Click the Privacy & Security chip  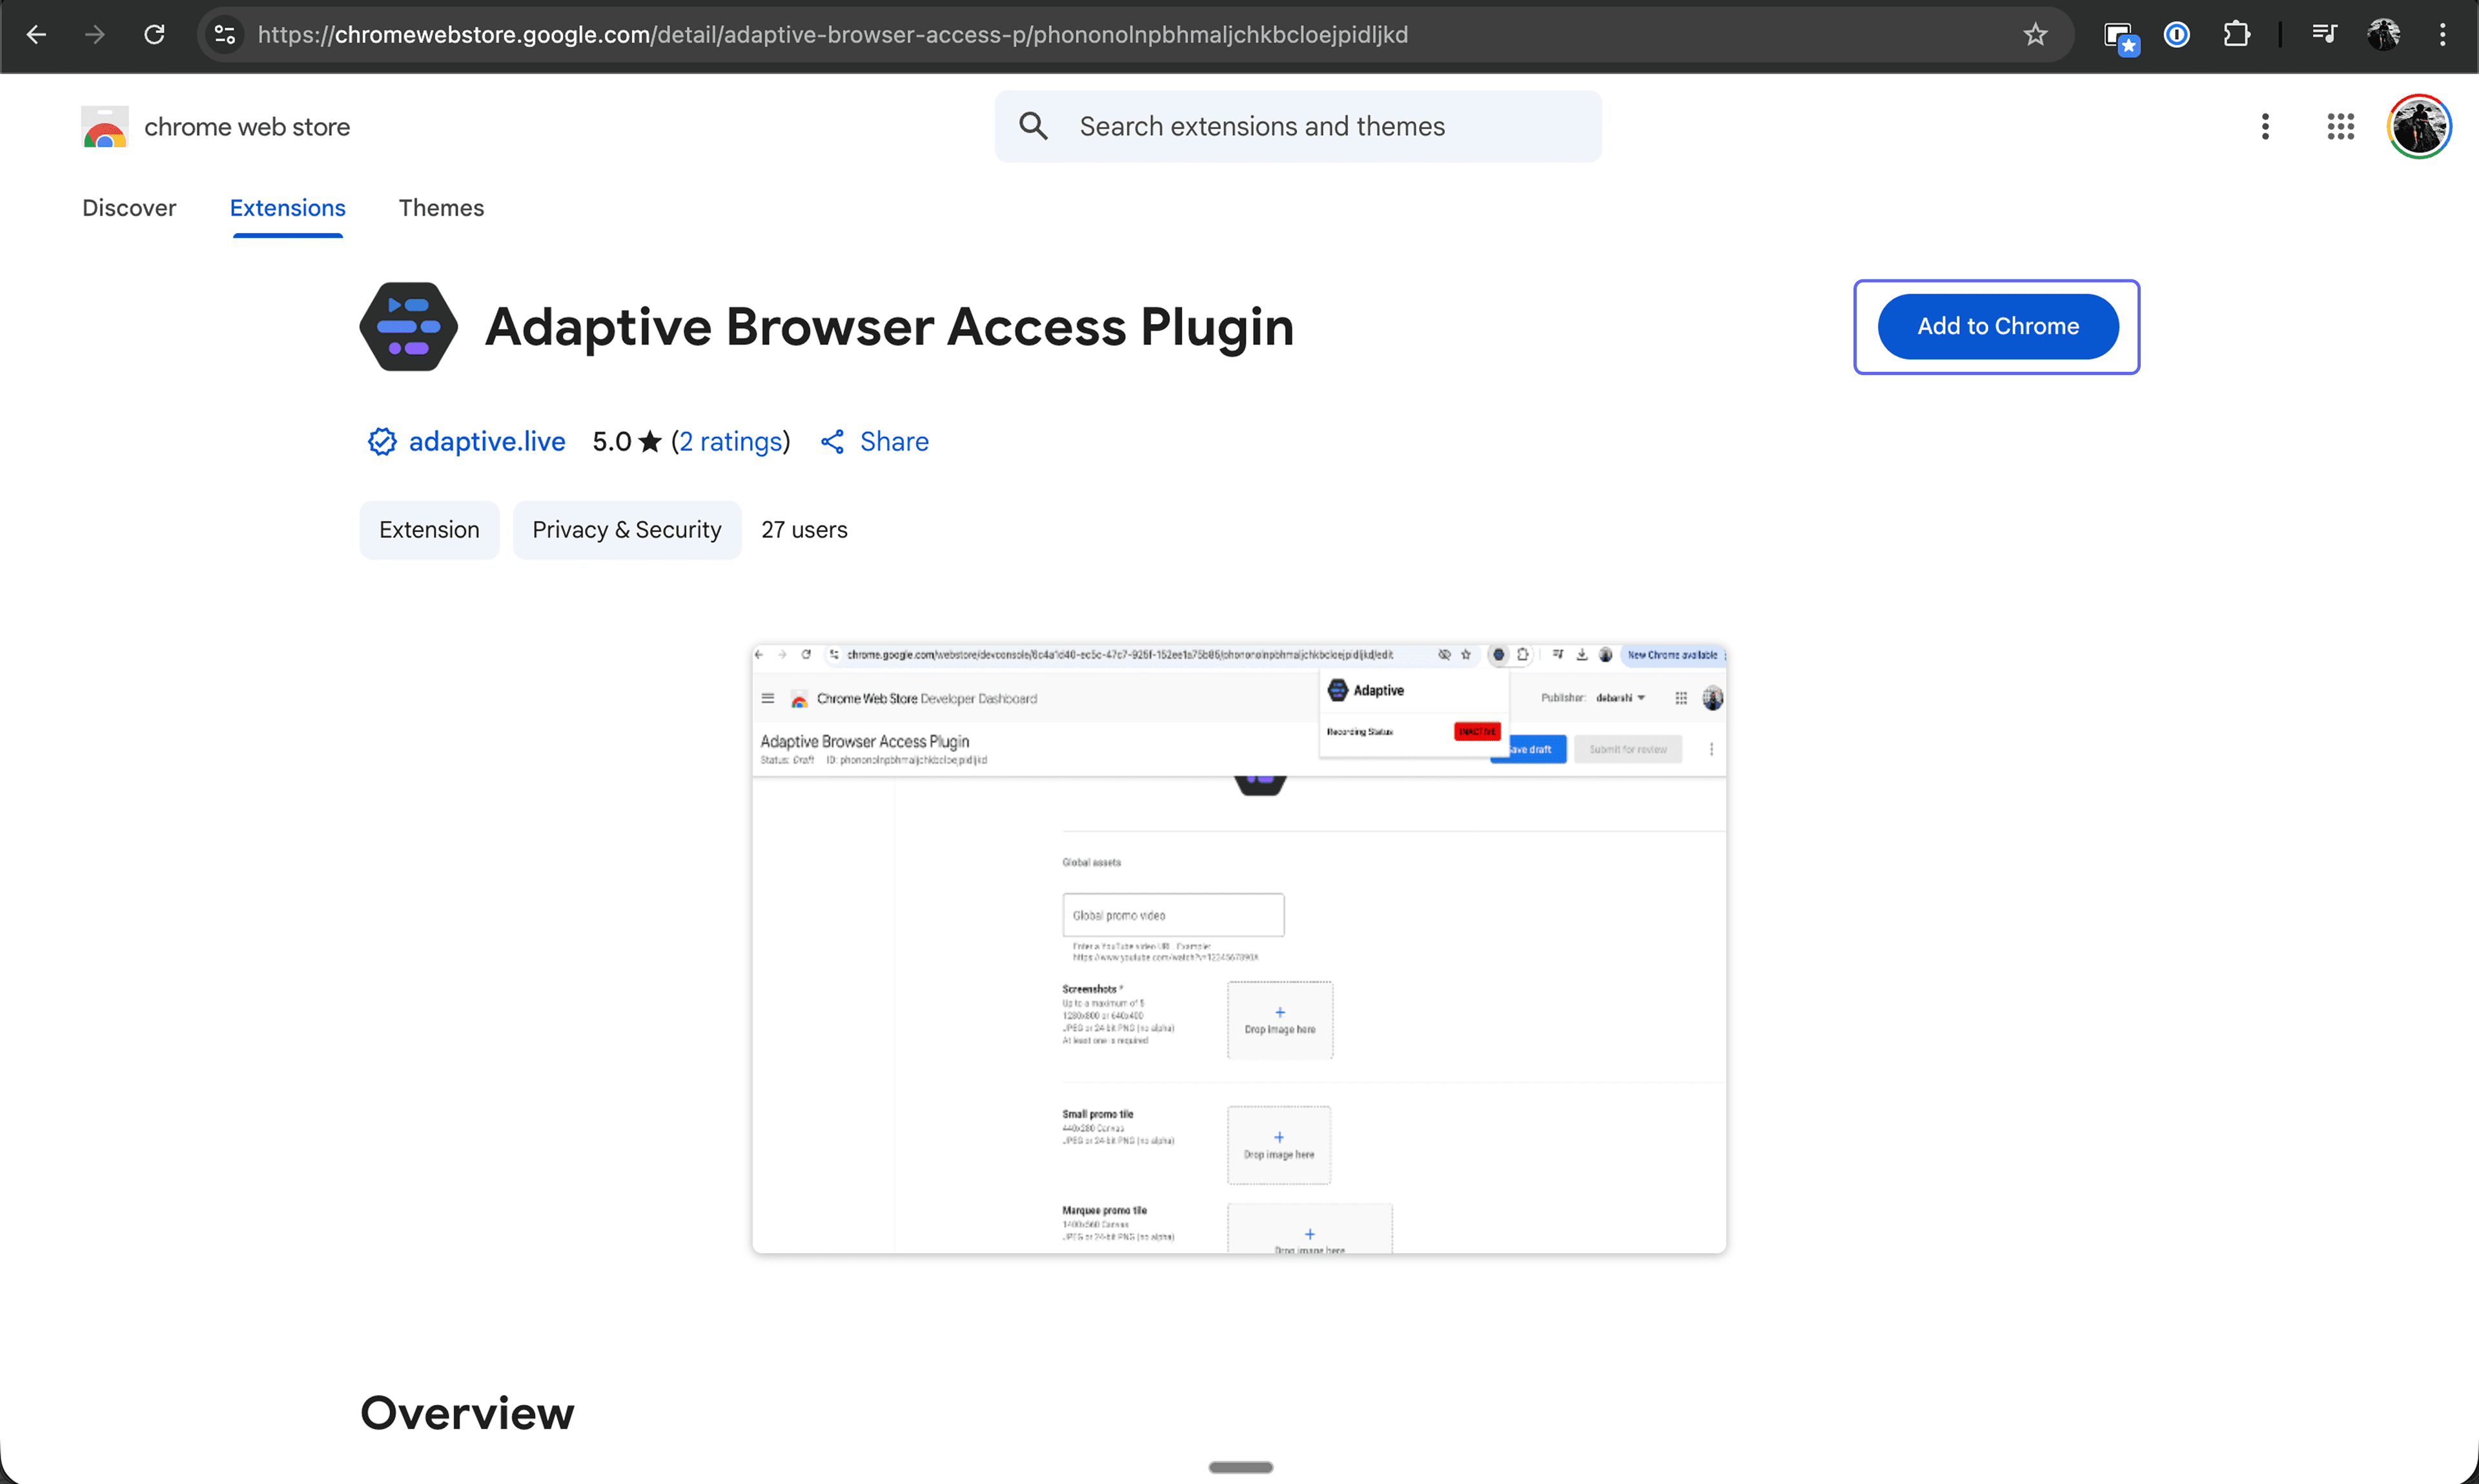coord(627,530)
